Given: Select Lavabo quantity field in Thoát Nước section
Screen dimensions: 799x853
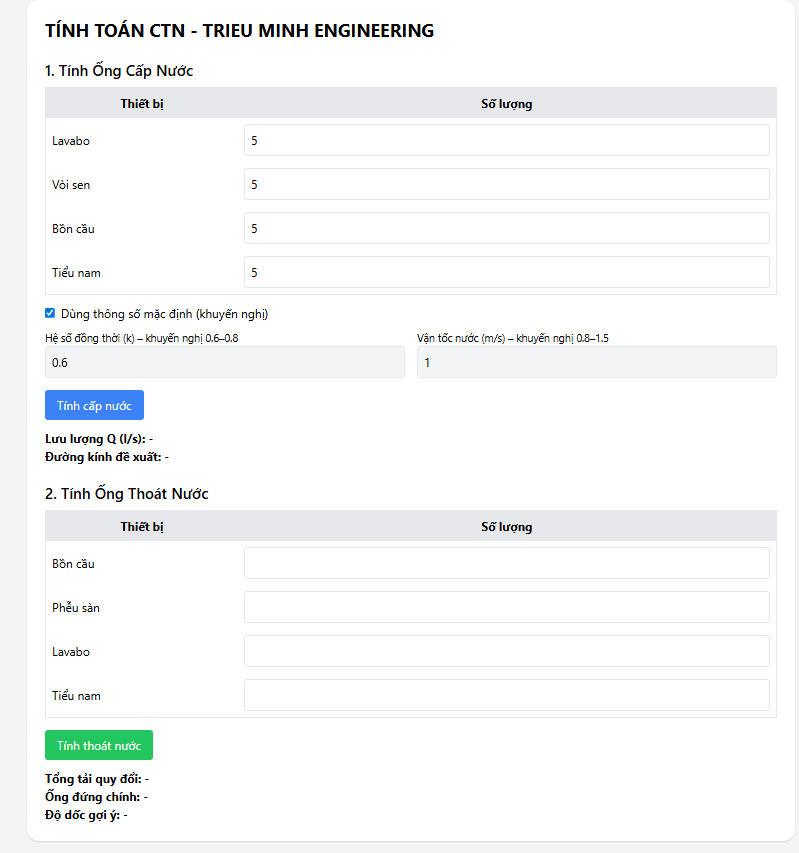Looking at the screenshot, I should click(506, 651).
